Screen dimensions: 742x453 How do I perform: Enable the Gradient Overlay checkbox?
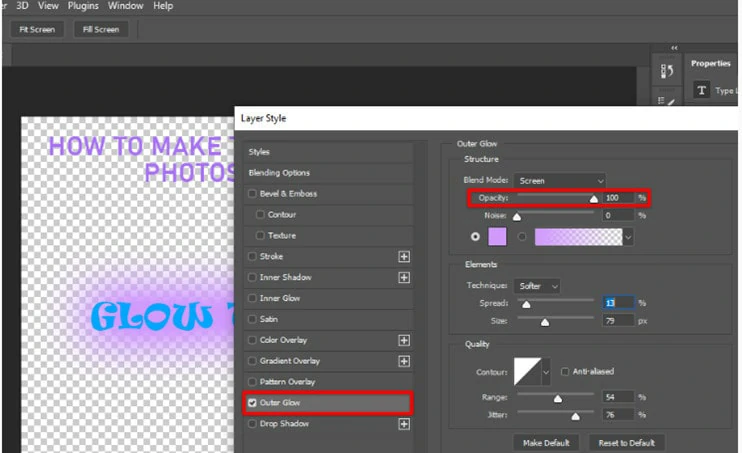(252, 361)
